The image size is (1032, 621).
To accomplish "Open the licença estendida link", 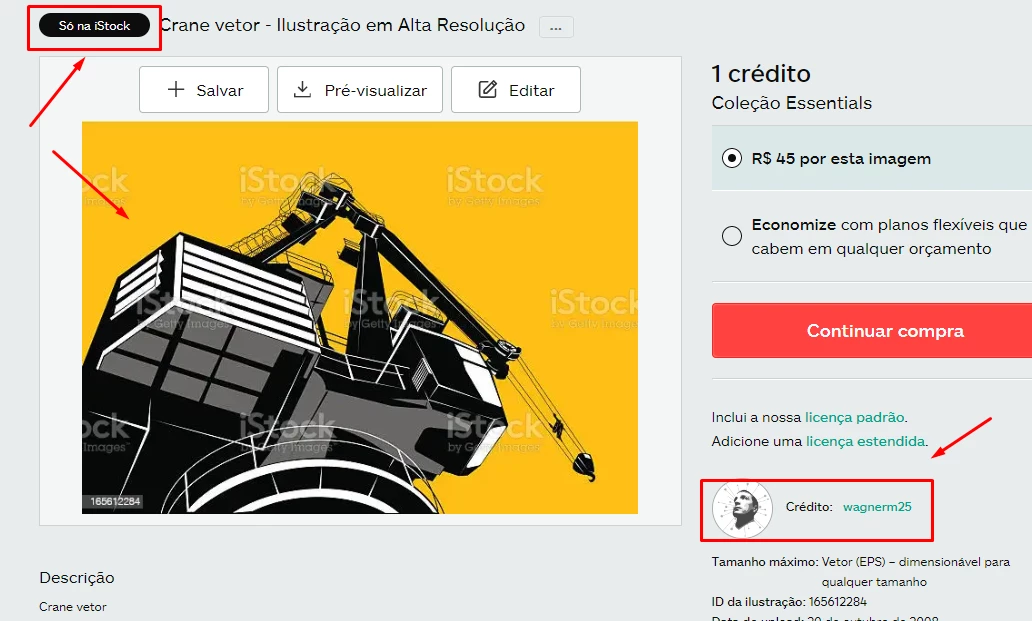I will pos(865,441).
